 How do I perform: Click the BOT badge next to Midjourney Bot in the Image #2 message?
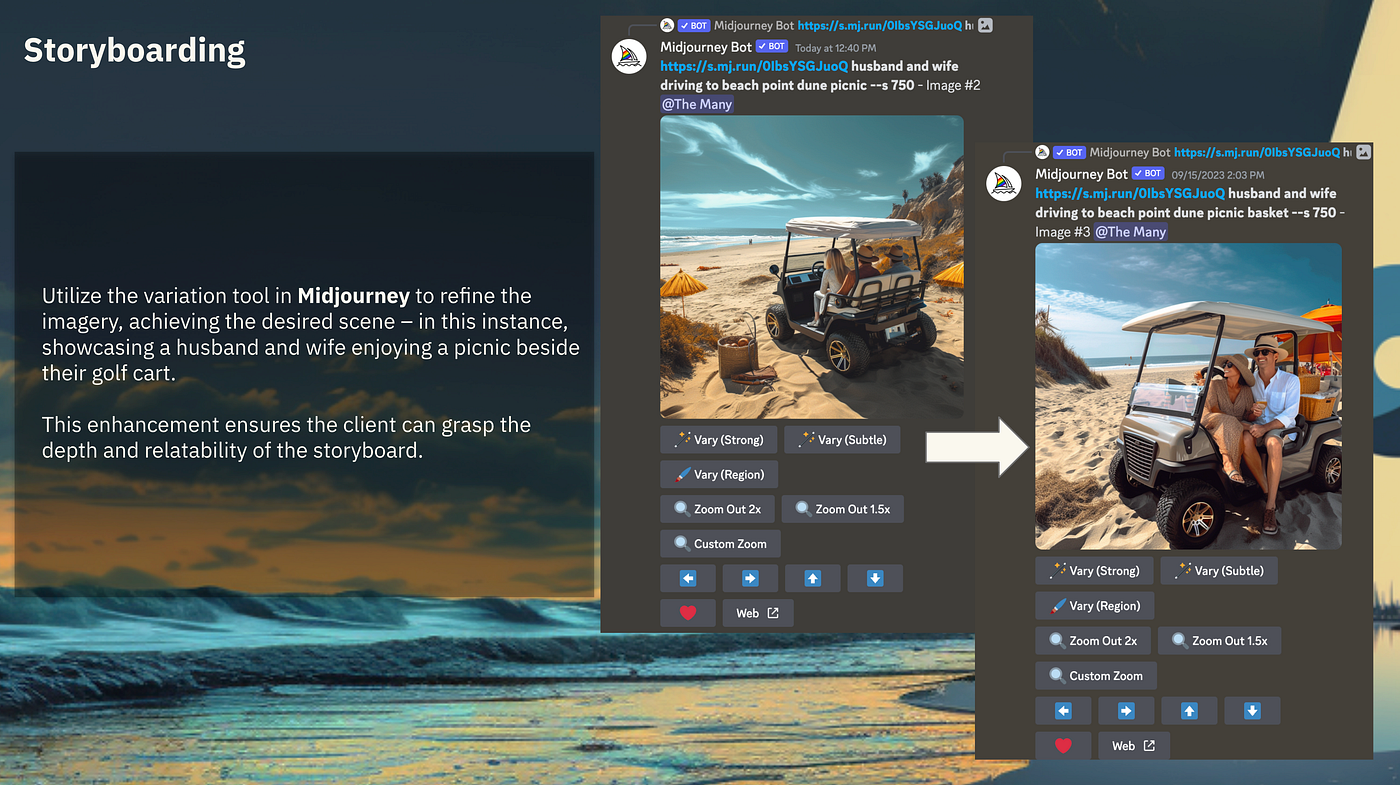pyautogui.click(x=772, y=47)
